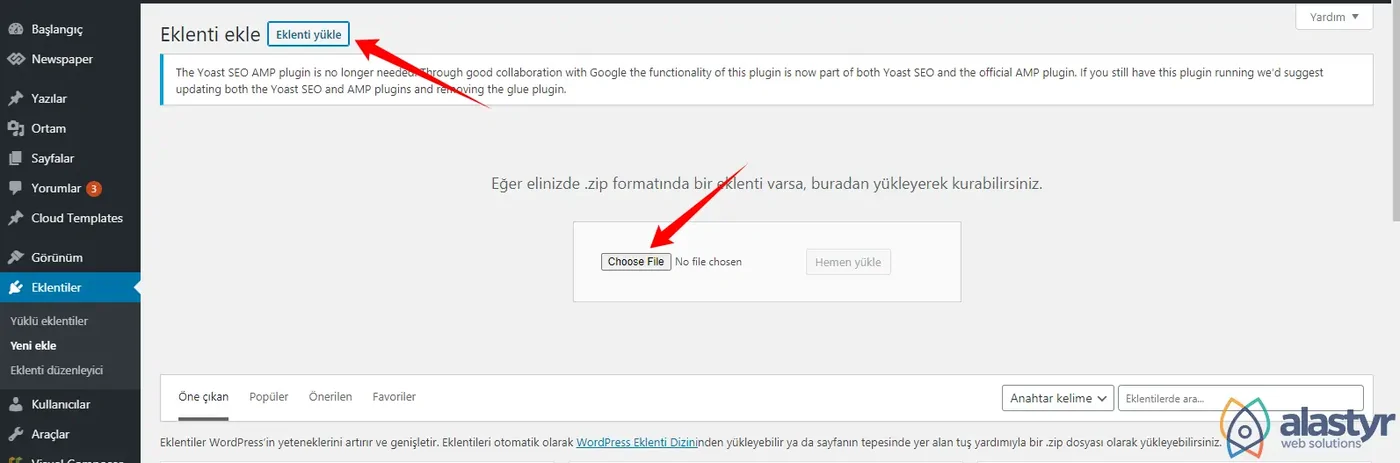This screenshot has height=463, width=1400.
Task: Open Yüklü eklentiler submenu link
Action: point(49,321)
